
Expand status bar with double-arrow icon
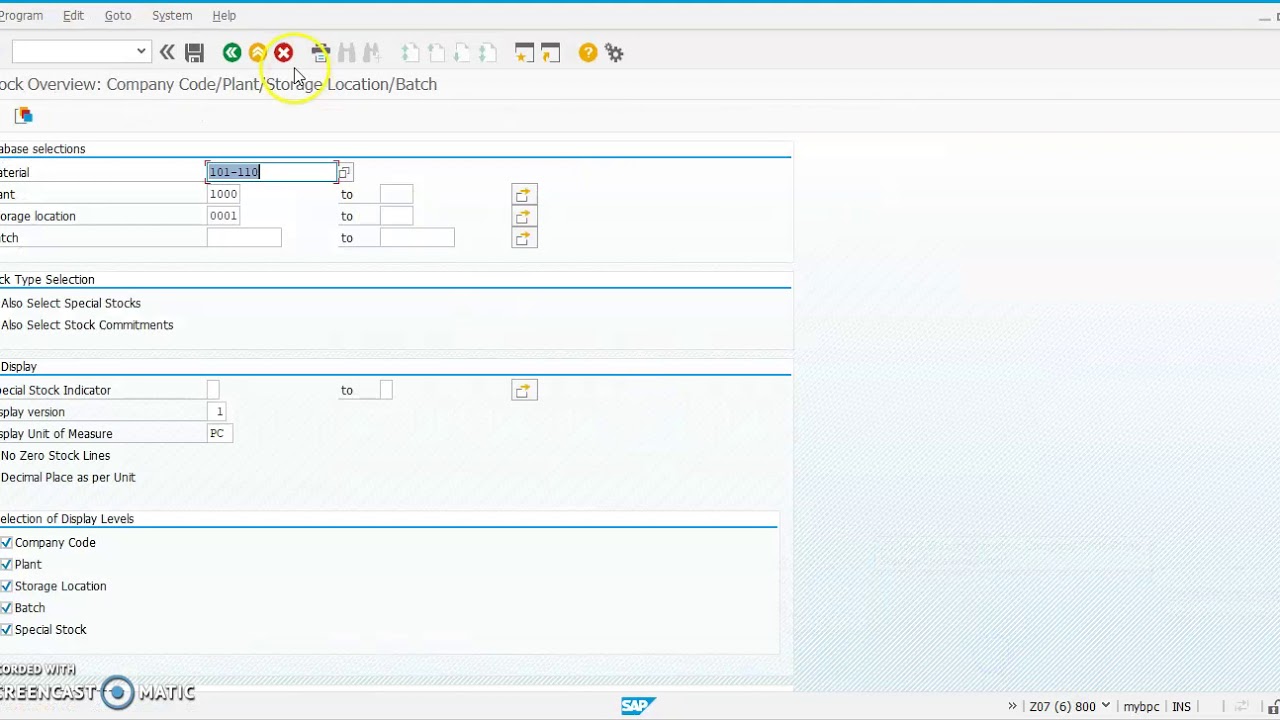(1012, 706)
